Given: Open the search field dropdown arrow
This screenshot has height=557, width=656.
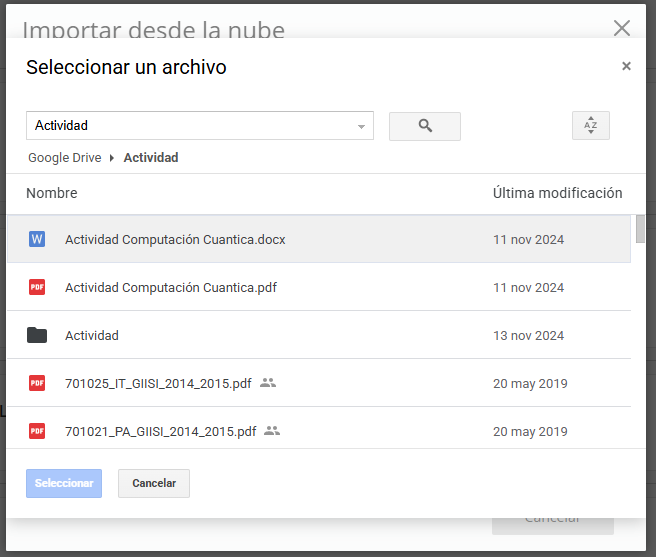Looking at the screenshot, I should tap(361, 127).
